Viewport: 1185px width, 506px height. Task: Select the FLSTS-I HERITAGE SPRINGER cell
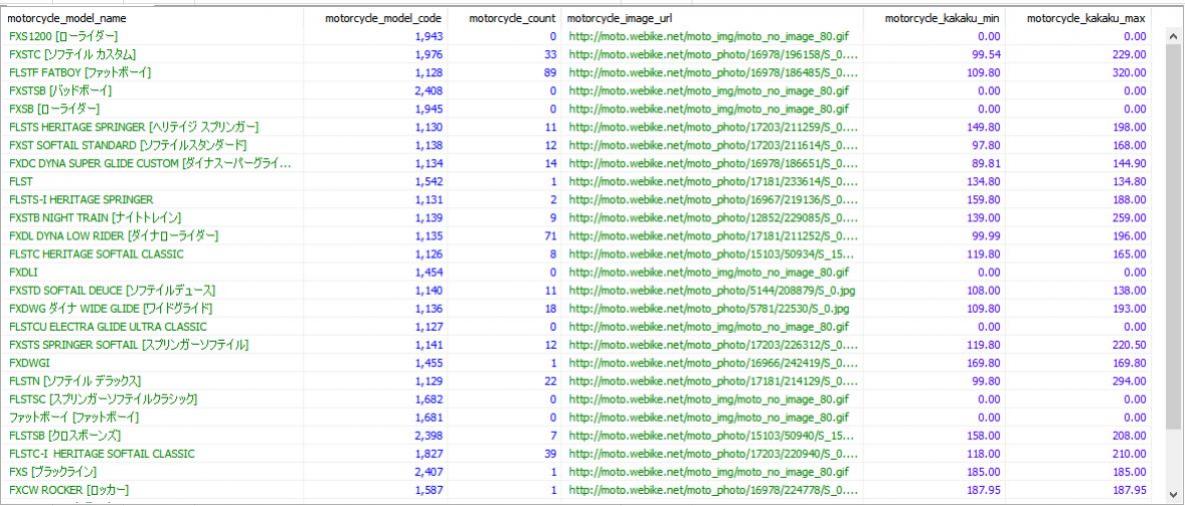pos(151,199)
